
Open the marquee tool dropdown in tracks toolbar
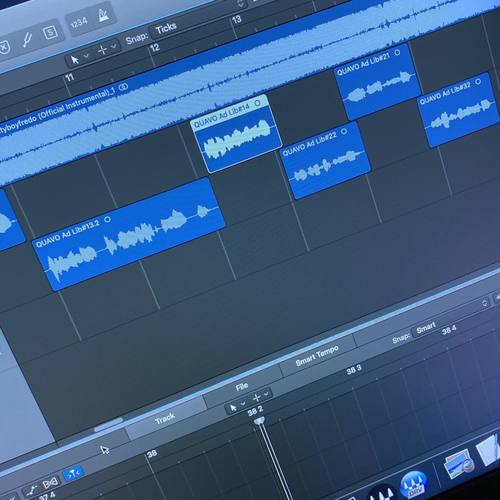click(x=114, y=46)
